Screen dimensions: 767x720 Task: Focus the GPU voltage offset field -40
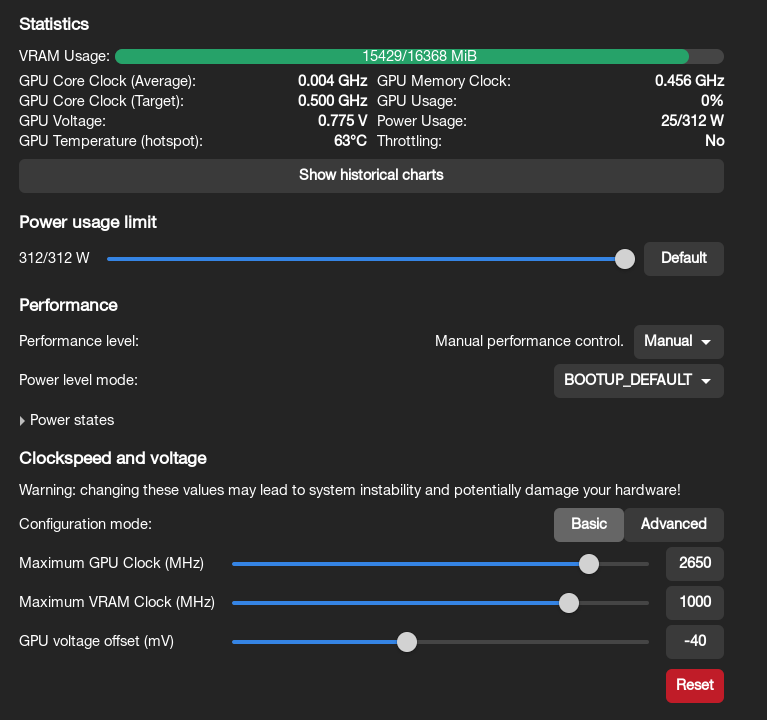(695, 642)
